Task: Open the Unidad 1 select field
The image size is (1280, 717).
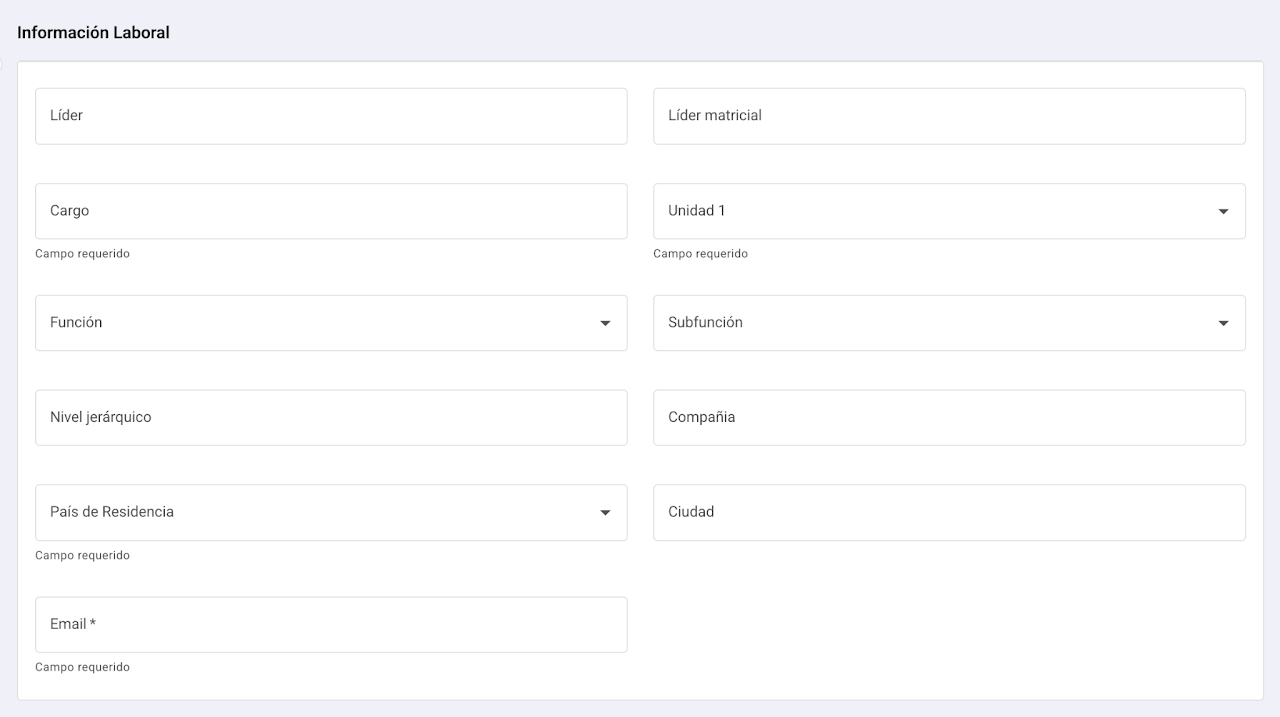Action: [x=930, y=211]
